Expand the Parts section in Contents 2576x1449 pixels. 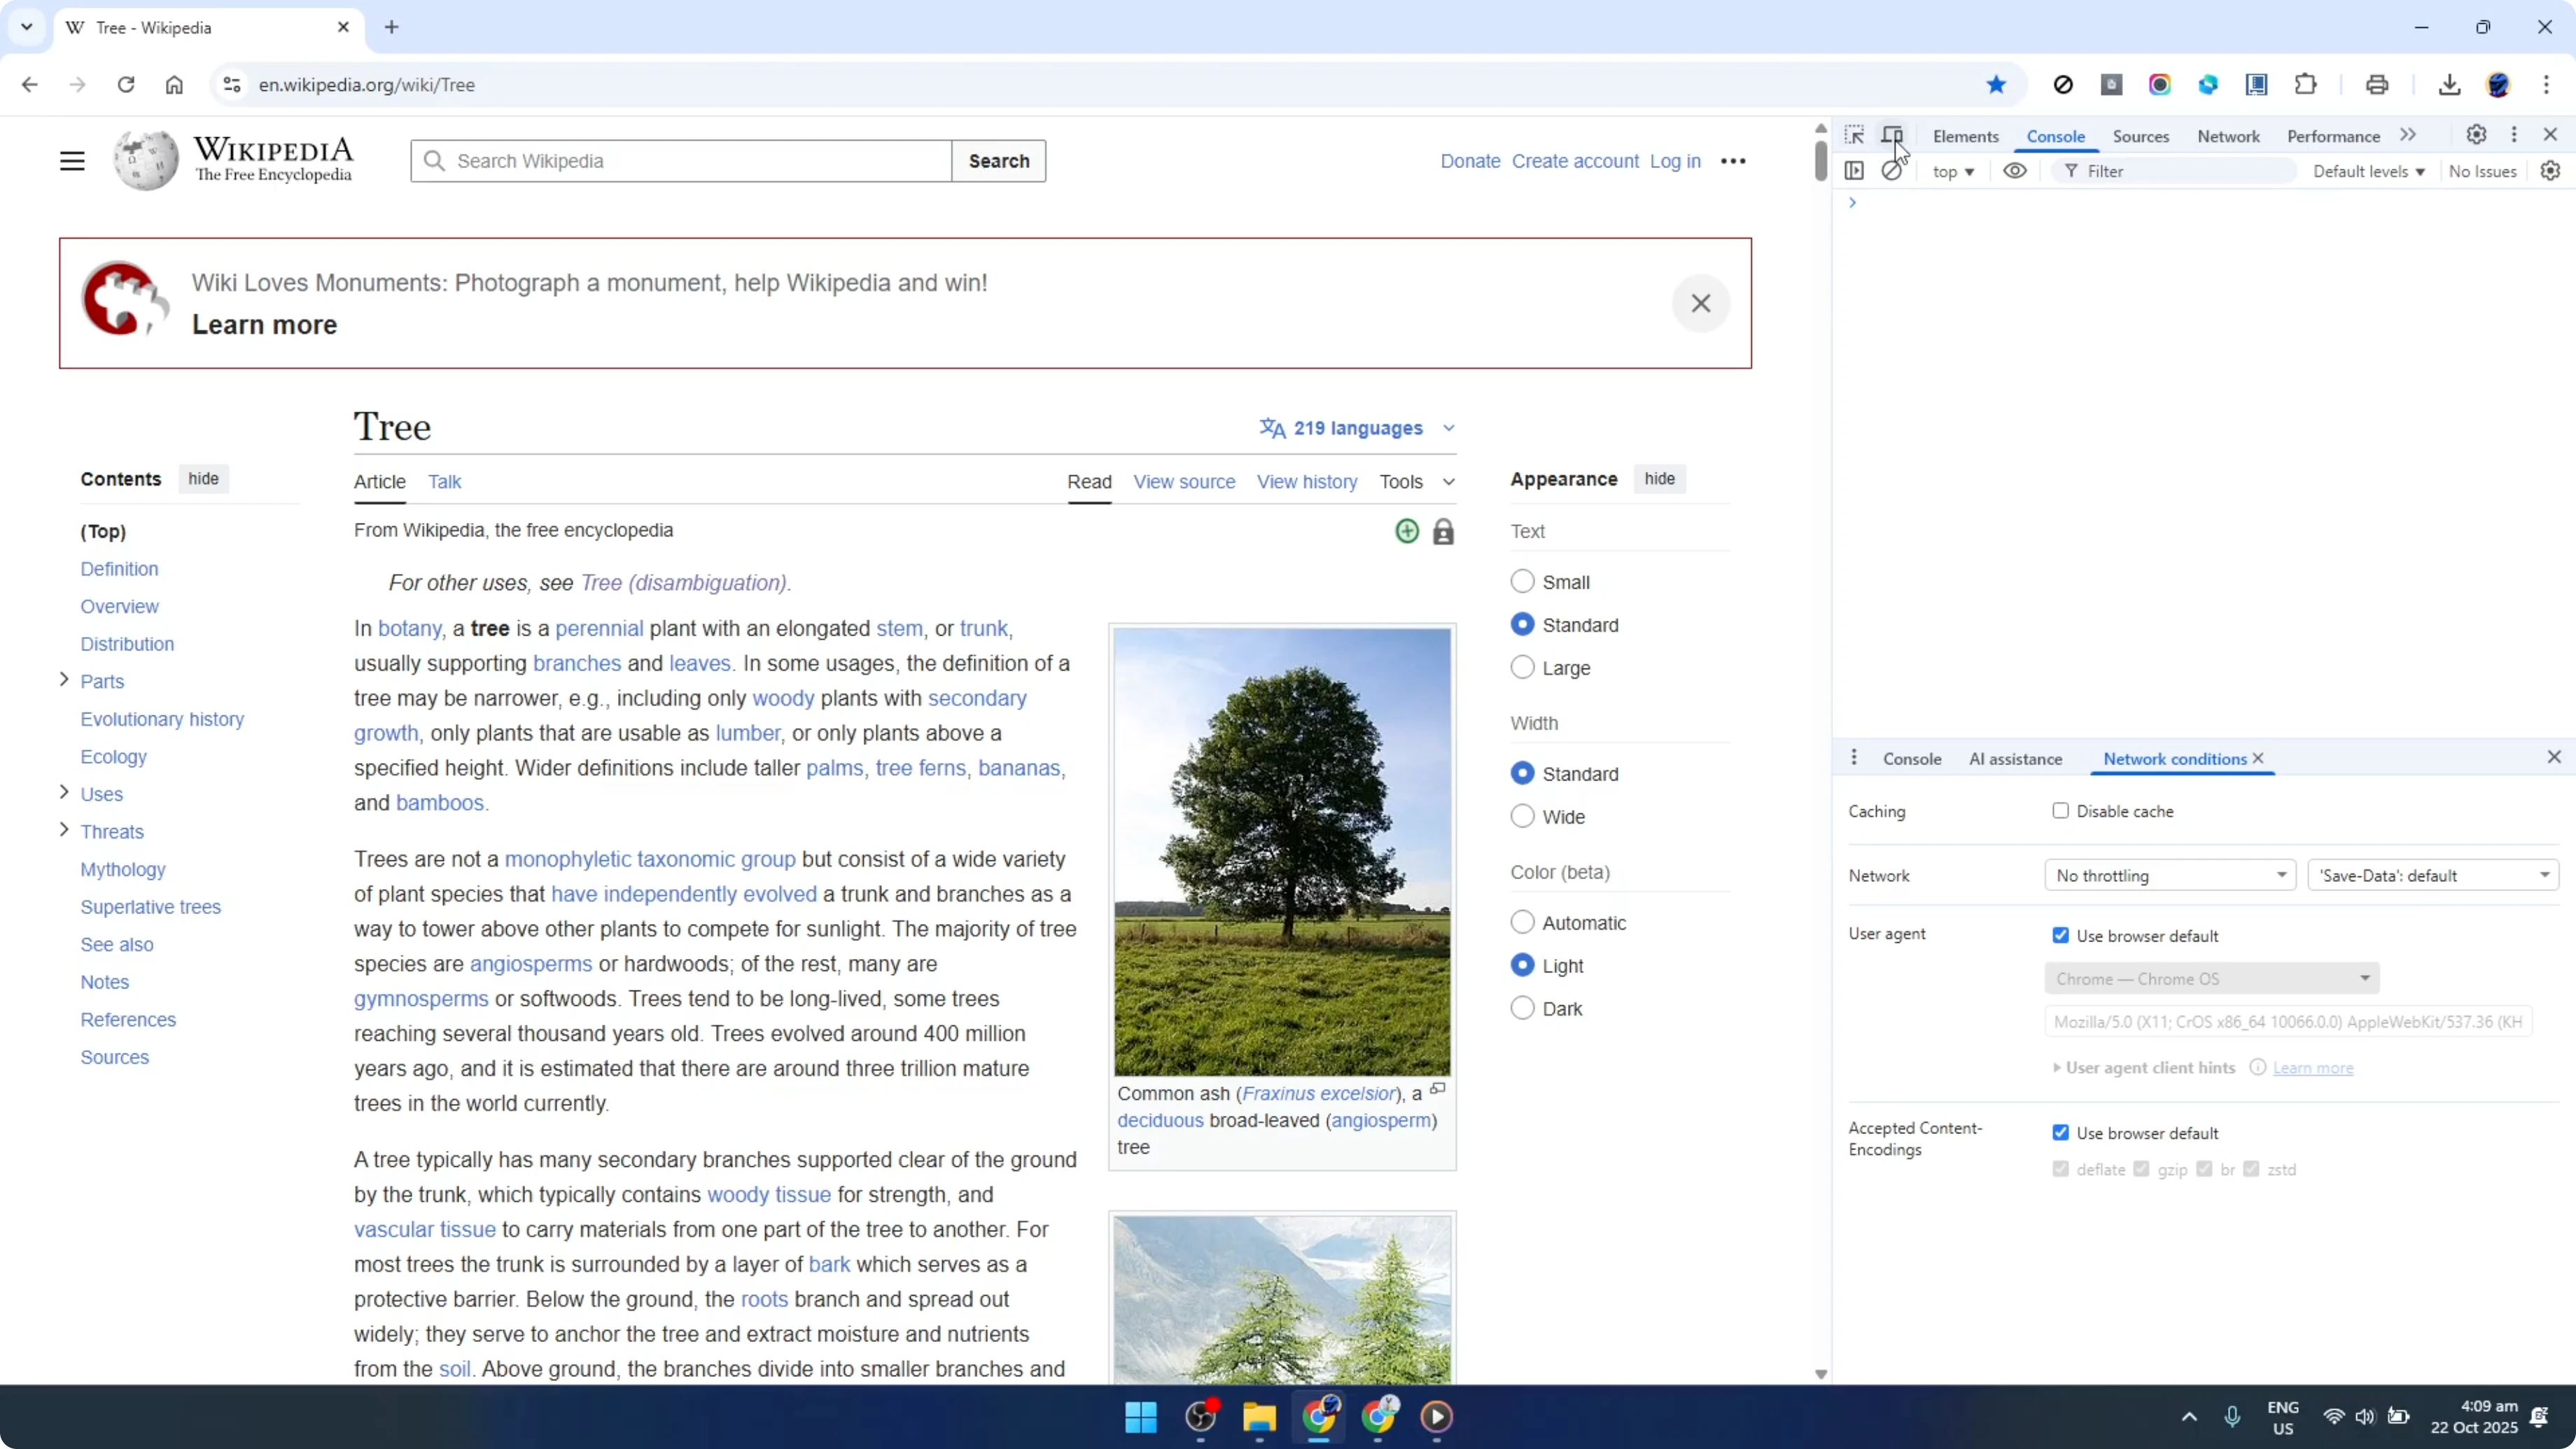(62, 680)
